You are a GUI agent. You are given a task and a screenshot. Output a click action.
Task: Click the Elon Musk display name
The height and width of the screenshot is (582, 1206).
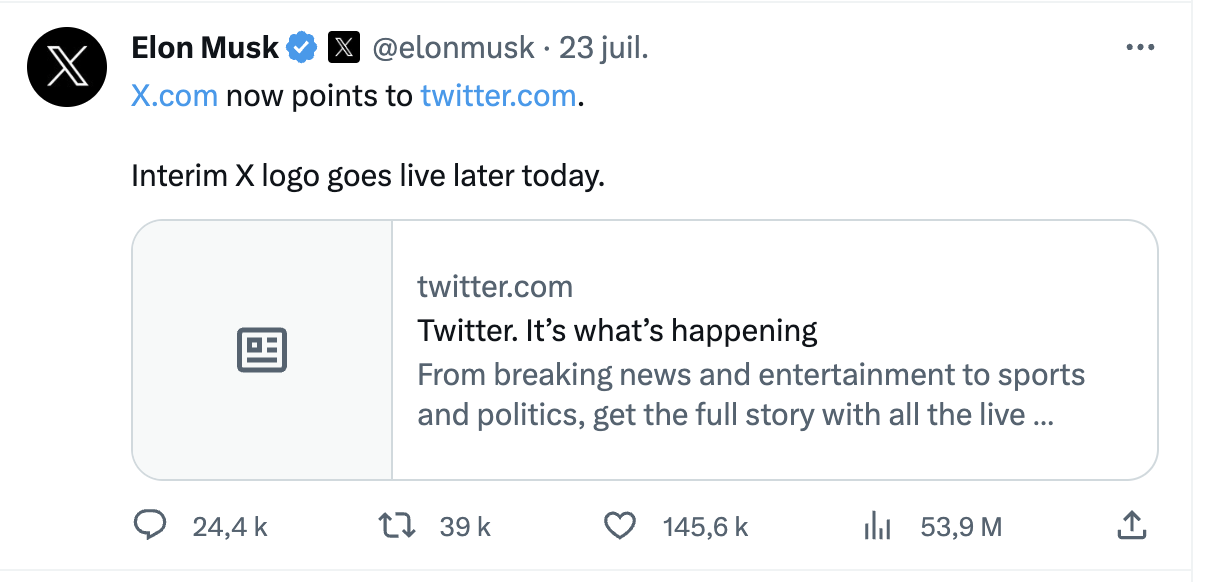[205, 47]
